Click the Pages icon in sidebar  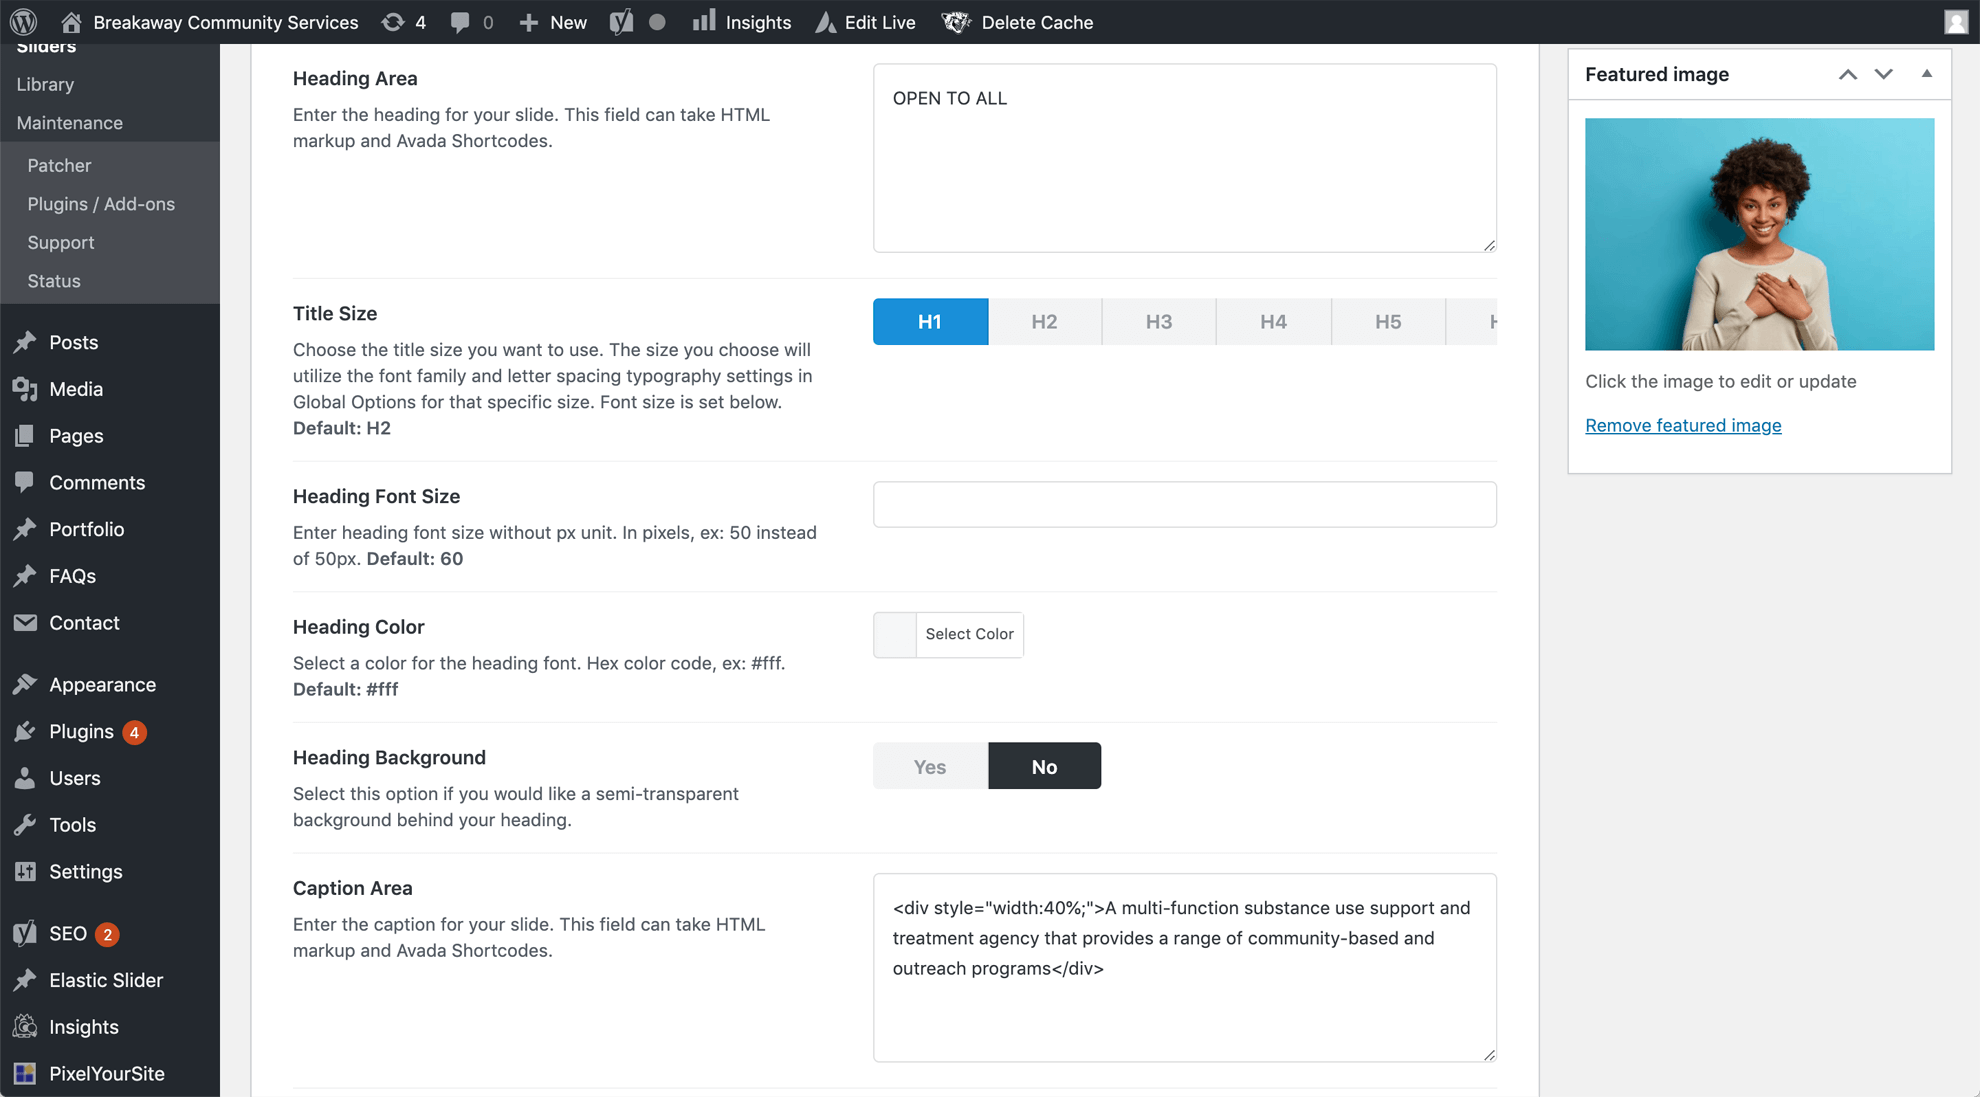tap(25, 436)
